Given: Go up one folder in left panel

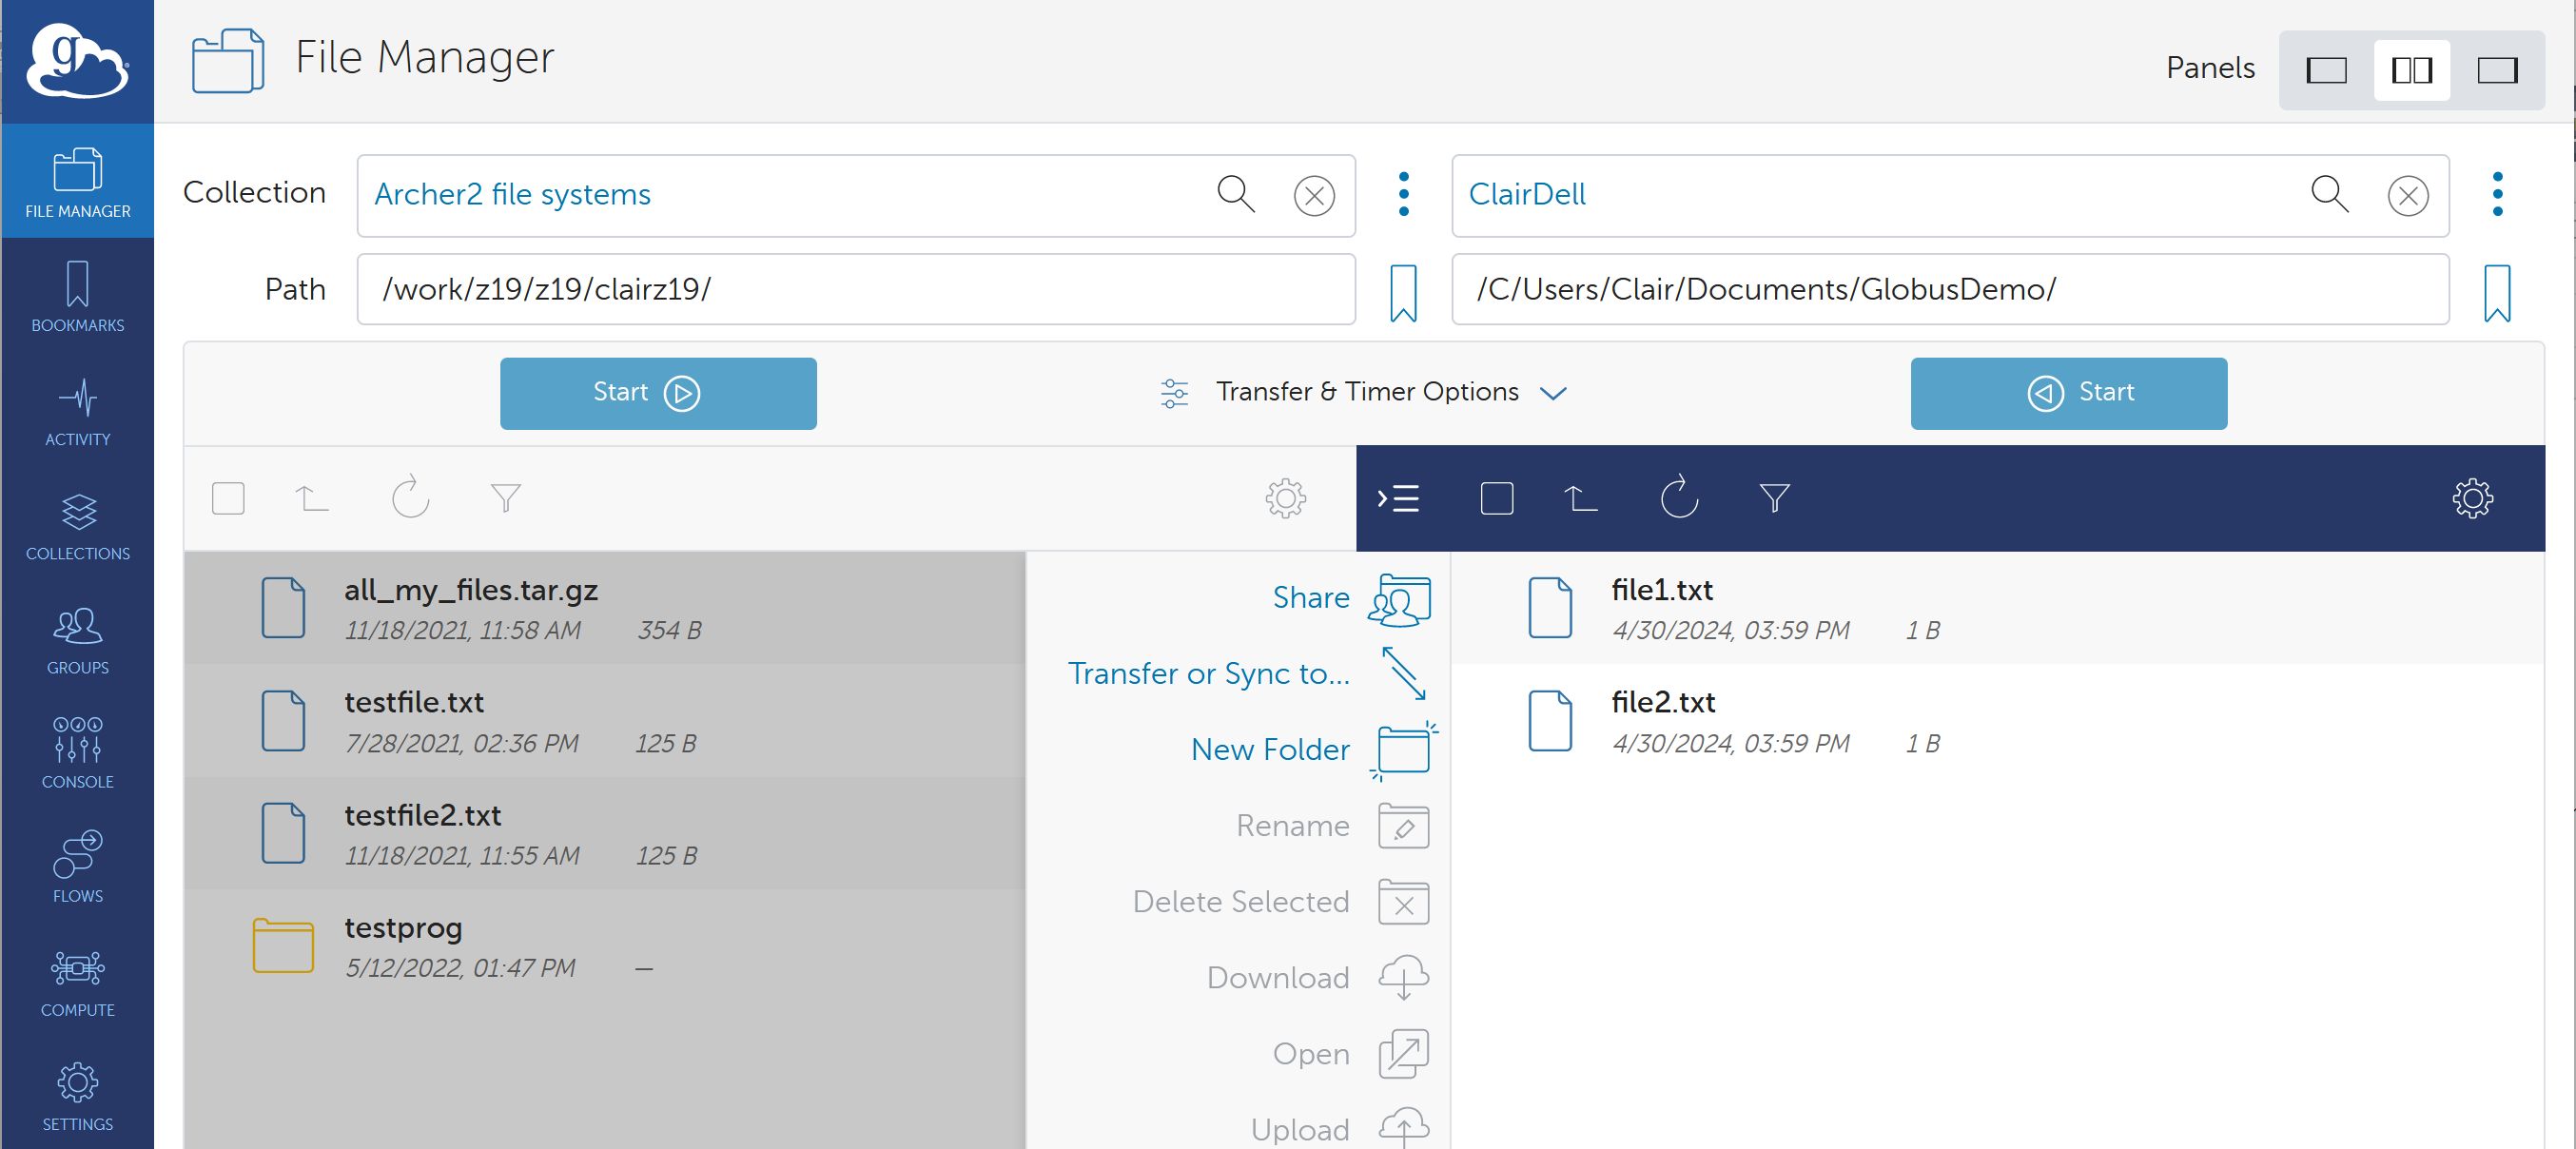Looking at the screenshot, I should pyautogui.click(x=312, y=498).
